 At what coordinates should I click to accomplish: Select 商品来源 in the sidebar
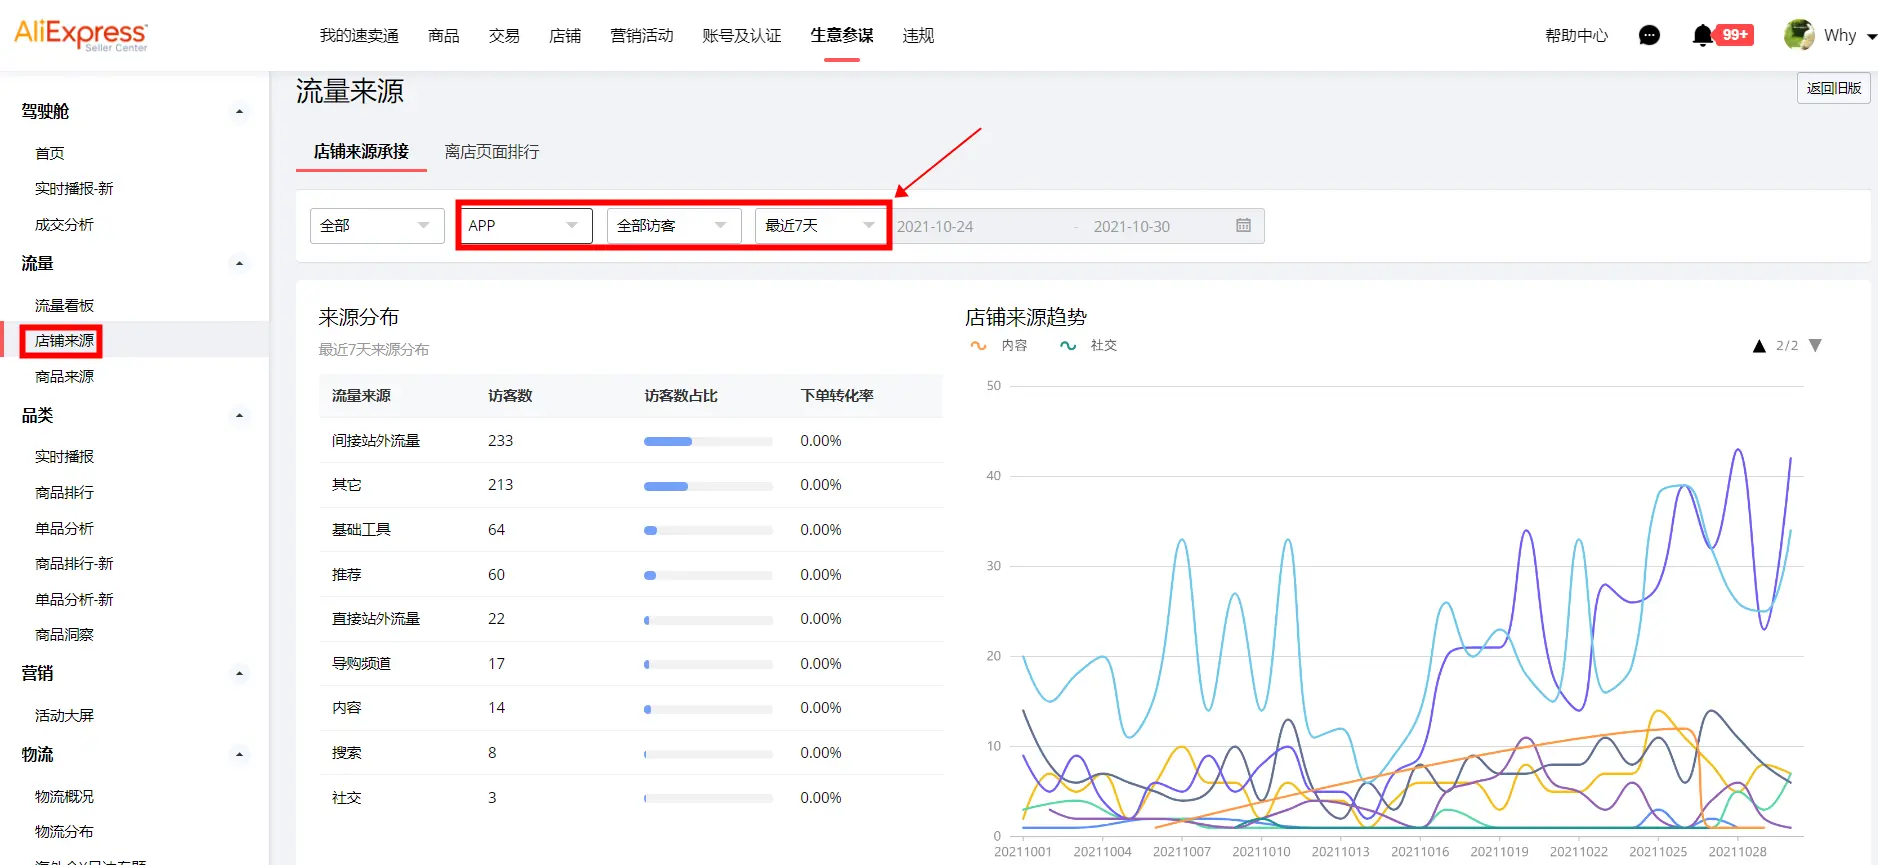64,377
